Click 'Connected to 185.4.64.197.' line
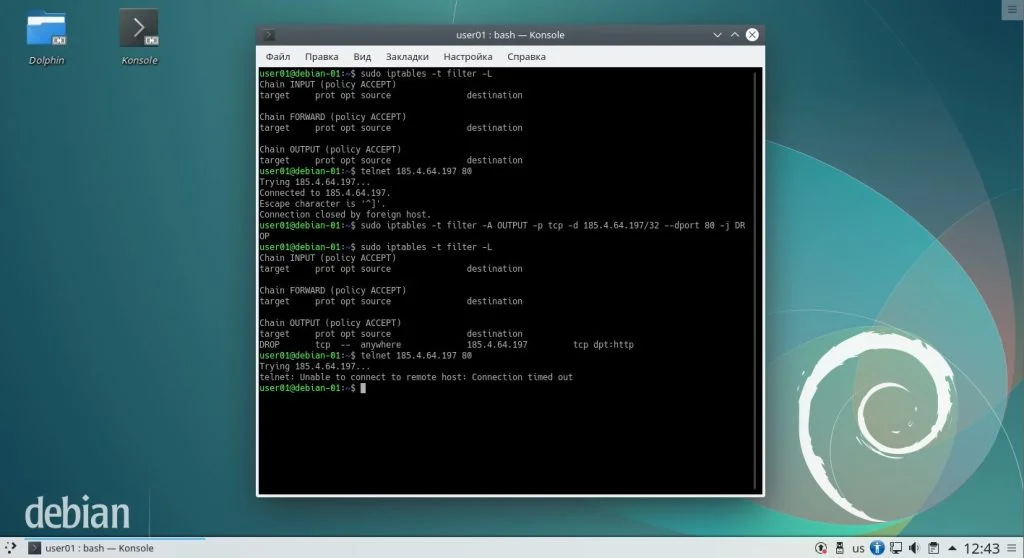Screen dimensions: 1024x558 pyautogui.click(x=325, y=193)
